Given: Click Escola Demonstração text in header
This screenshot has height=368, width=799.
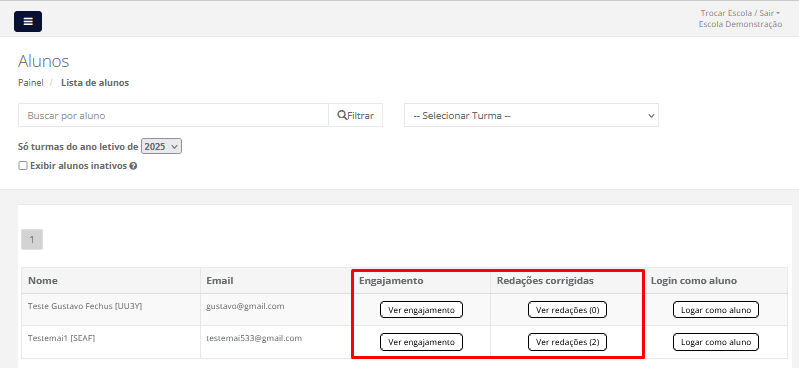Looking at the screenshot, I should pyautogui.click(x=740, y=24).
